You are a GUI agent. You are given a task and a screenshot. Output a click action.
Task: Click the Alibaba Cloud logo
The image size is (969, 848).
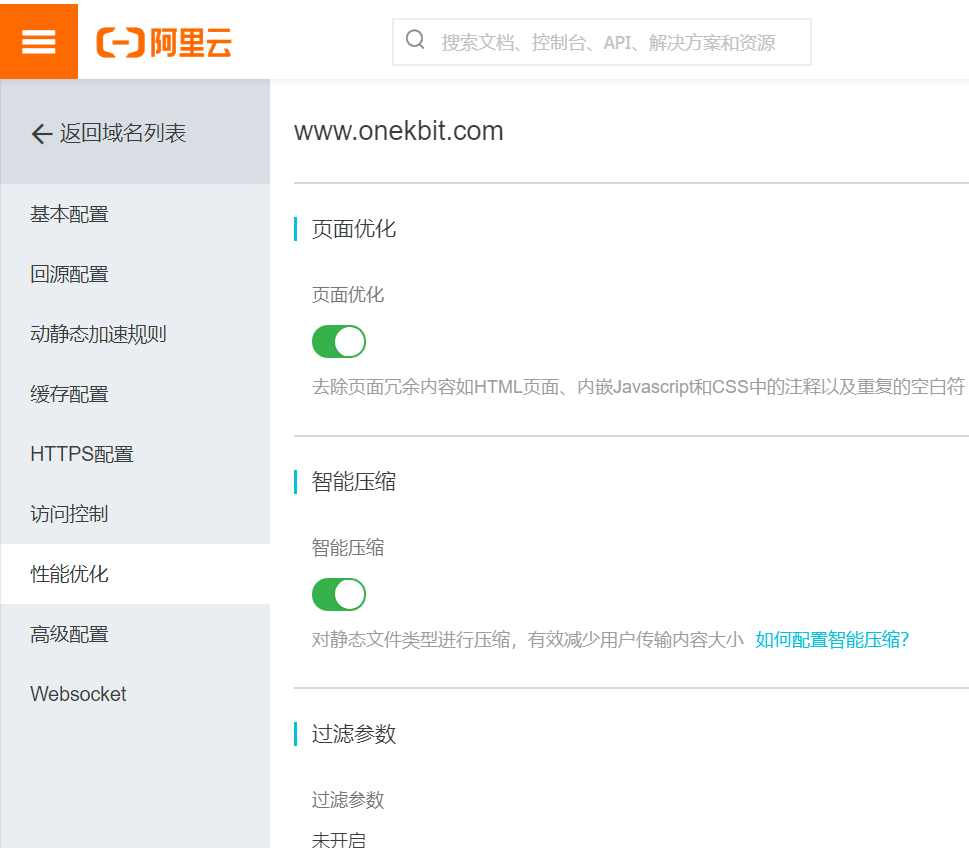click(164, 42)
